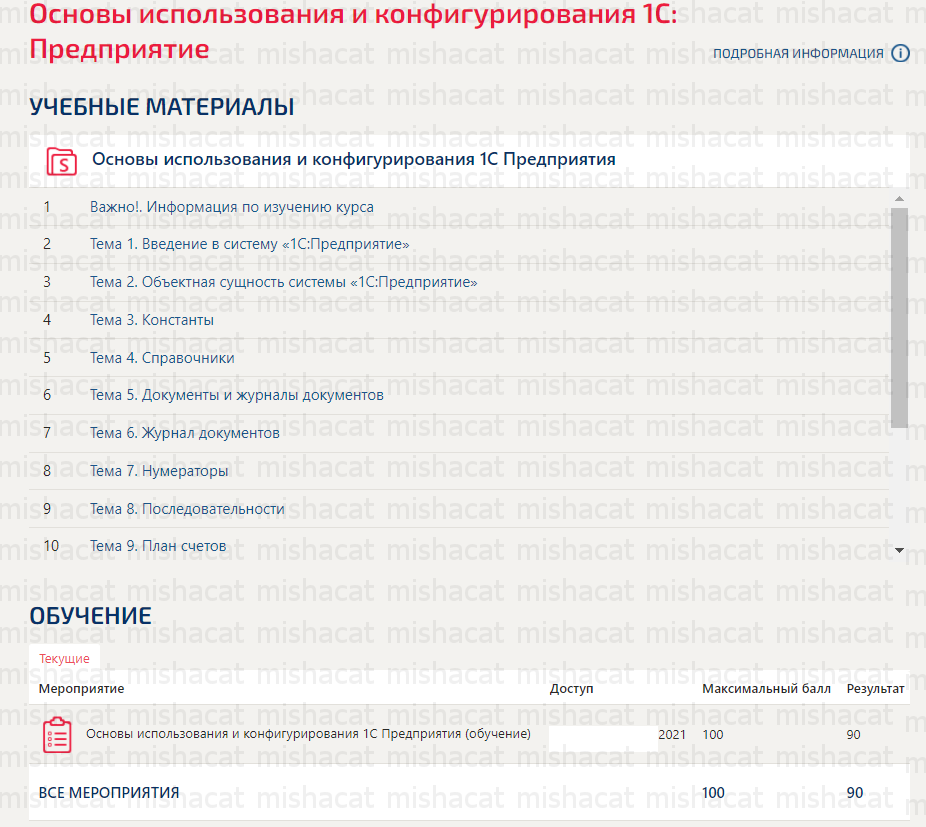Viewport: 926px width, 827px height.
Task: Click the ОБУЧЕНИЕ heading
Action: coord(90,616)
